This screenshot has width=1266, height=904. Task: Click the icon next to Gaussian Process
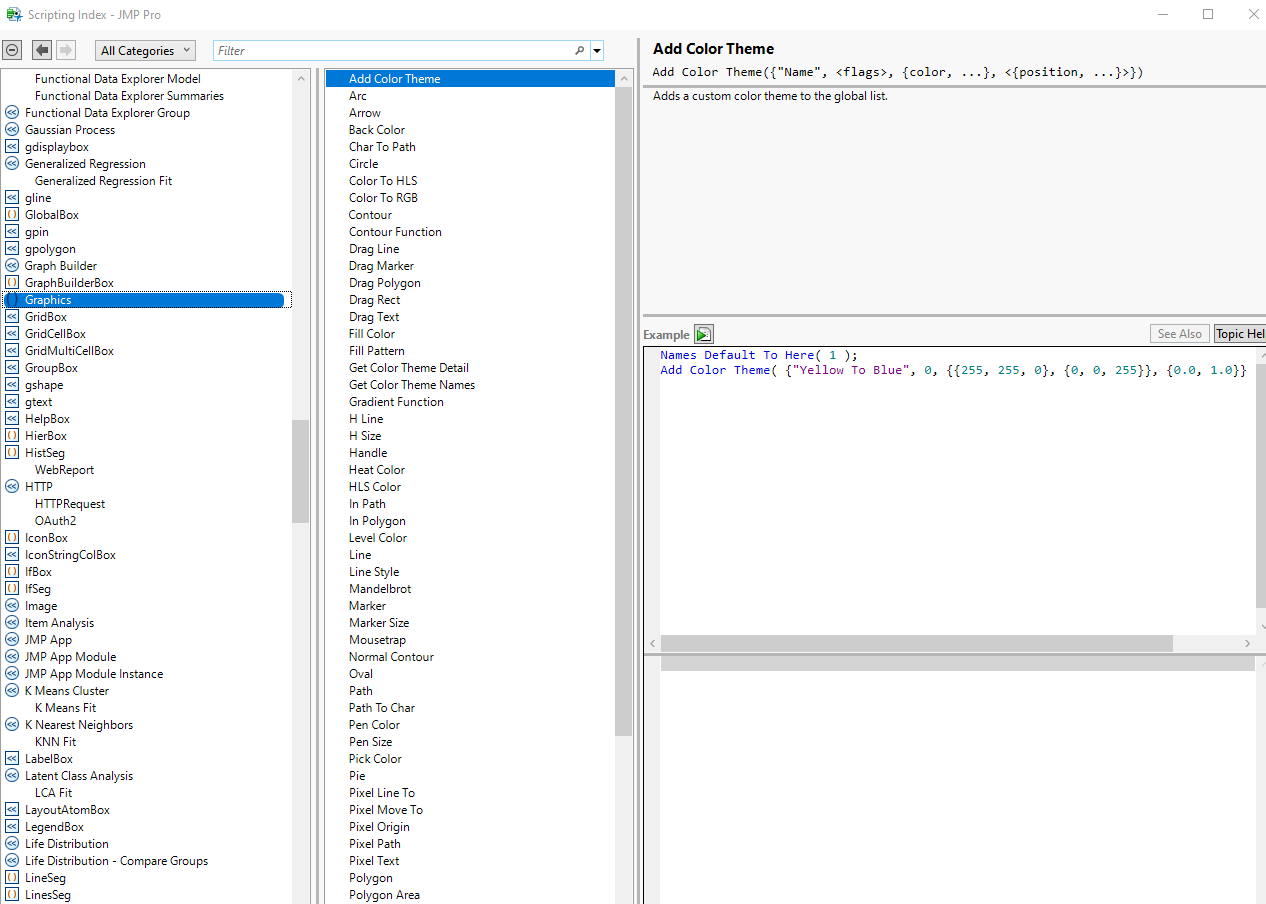click(x=11, y=129)
